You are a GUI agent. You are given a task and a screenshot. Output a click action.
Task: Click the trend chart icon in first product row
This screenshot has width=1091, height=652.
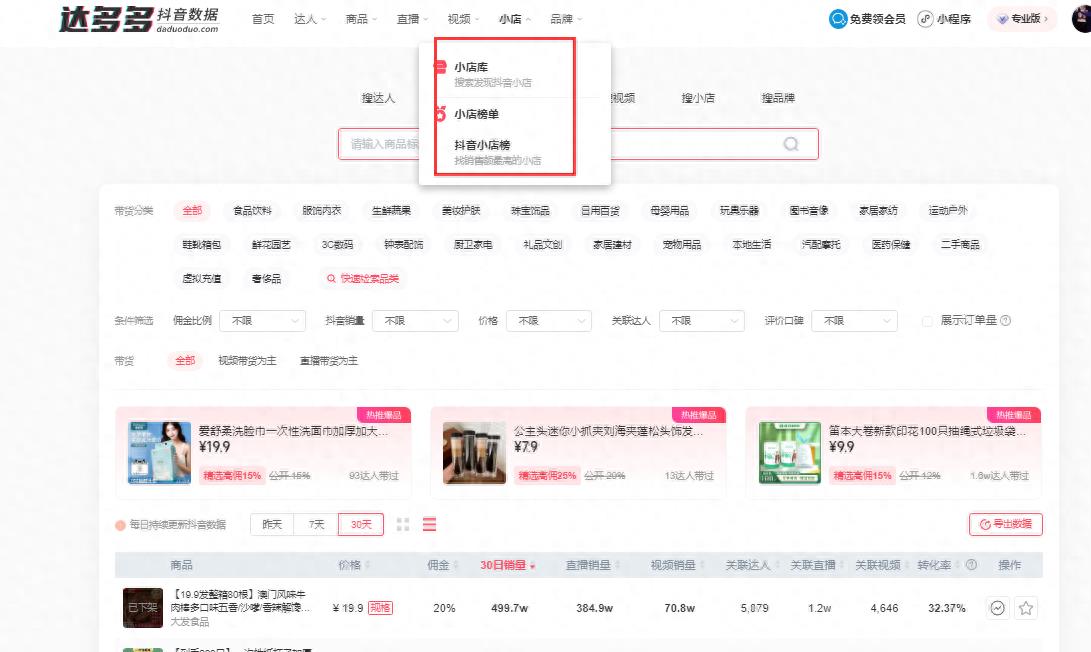click(997, 608)
